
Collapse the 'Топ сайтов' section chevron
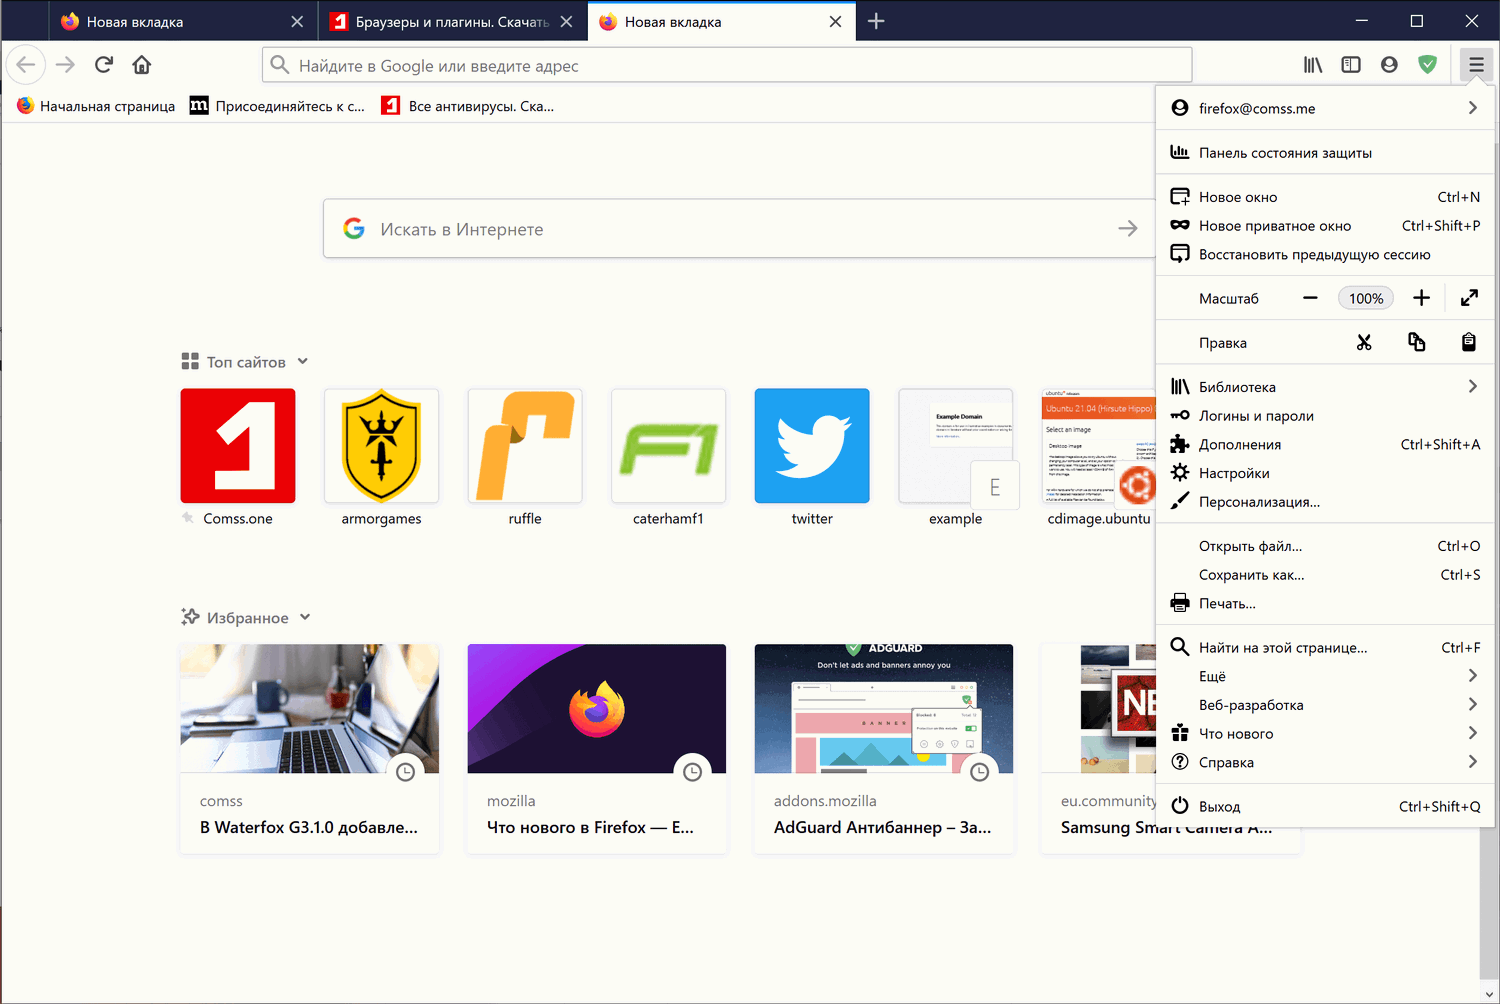303,362
